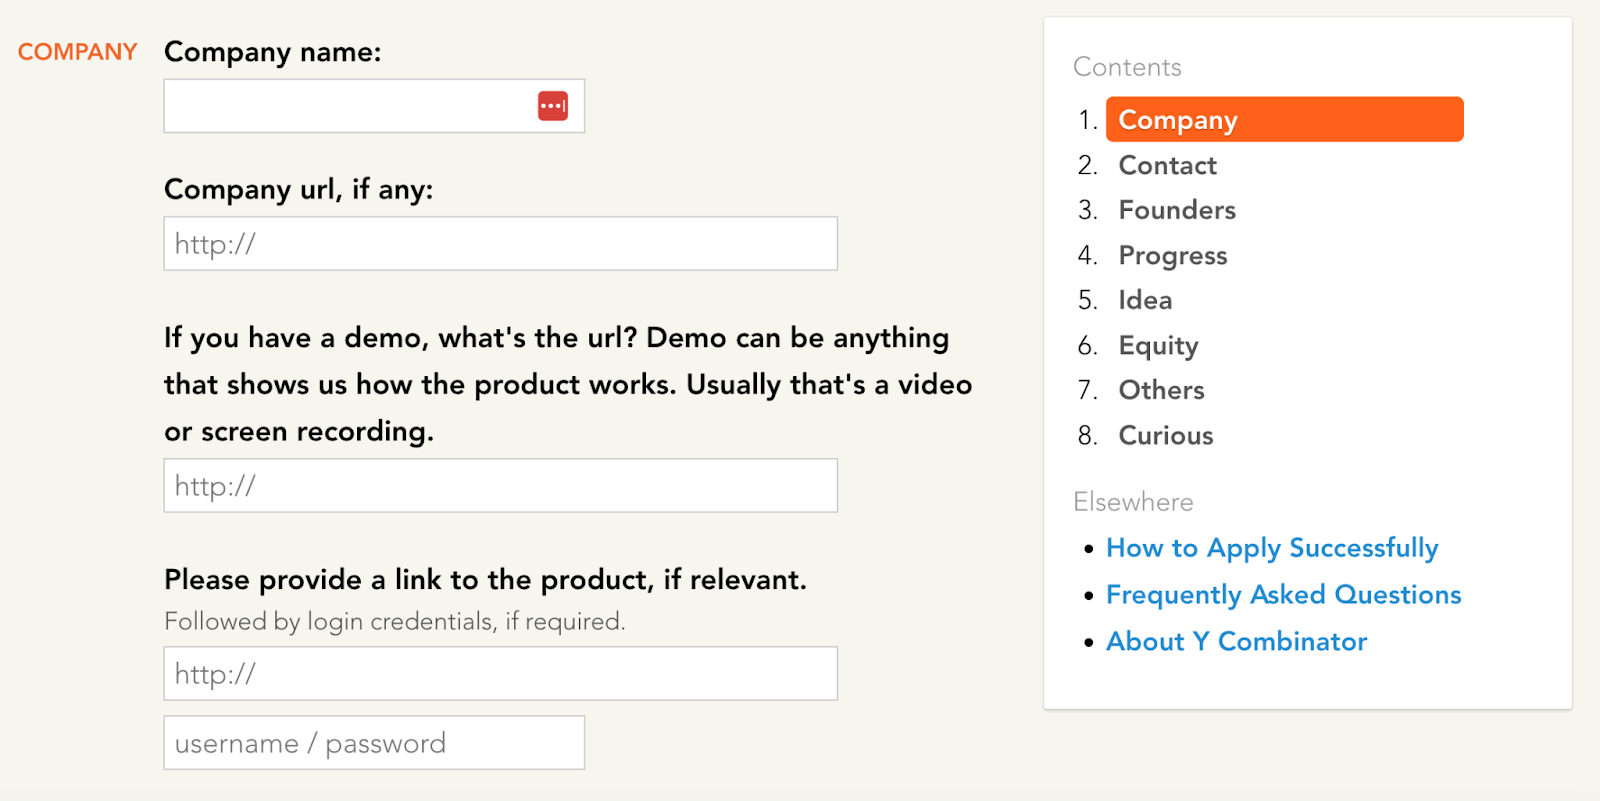Screen dimensions: 1600x801
Task: Click the Contents sidebar heading
Action: point(1127,67)
